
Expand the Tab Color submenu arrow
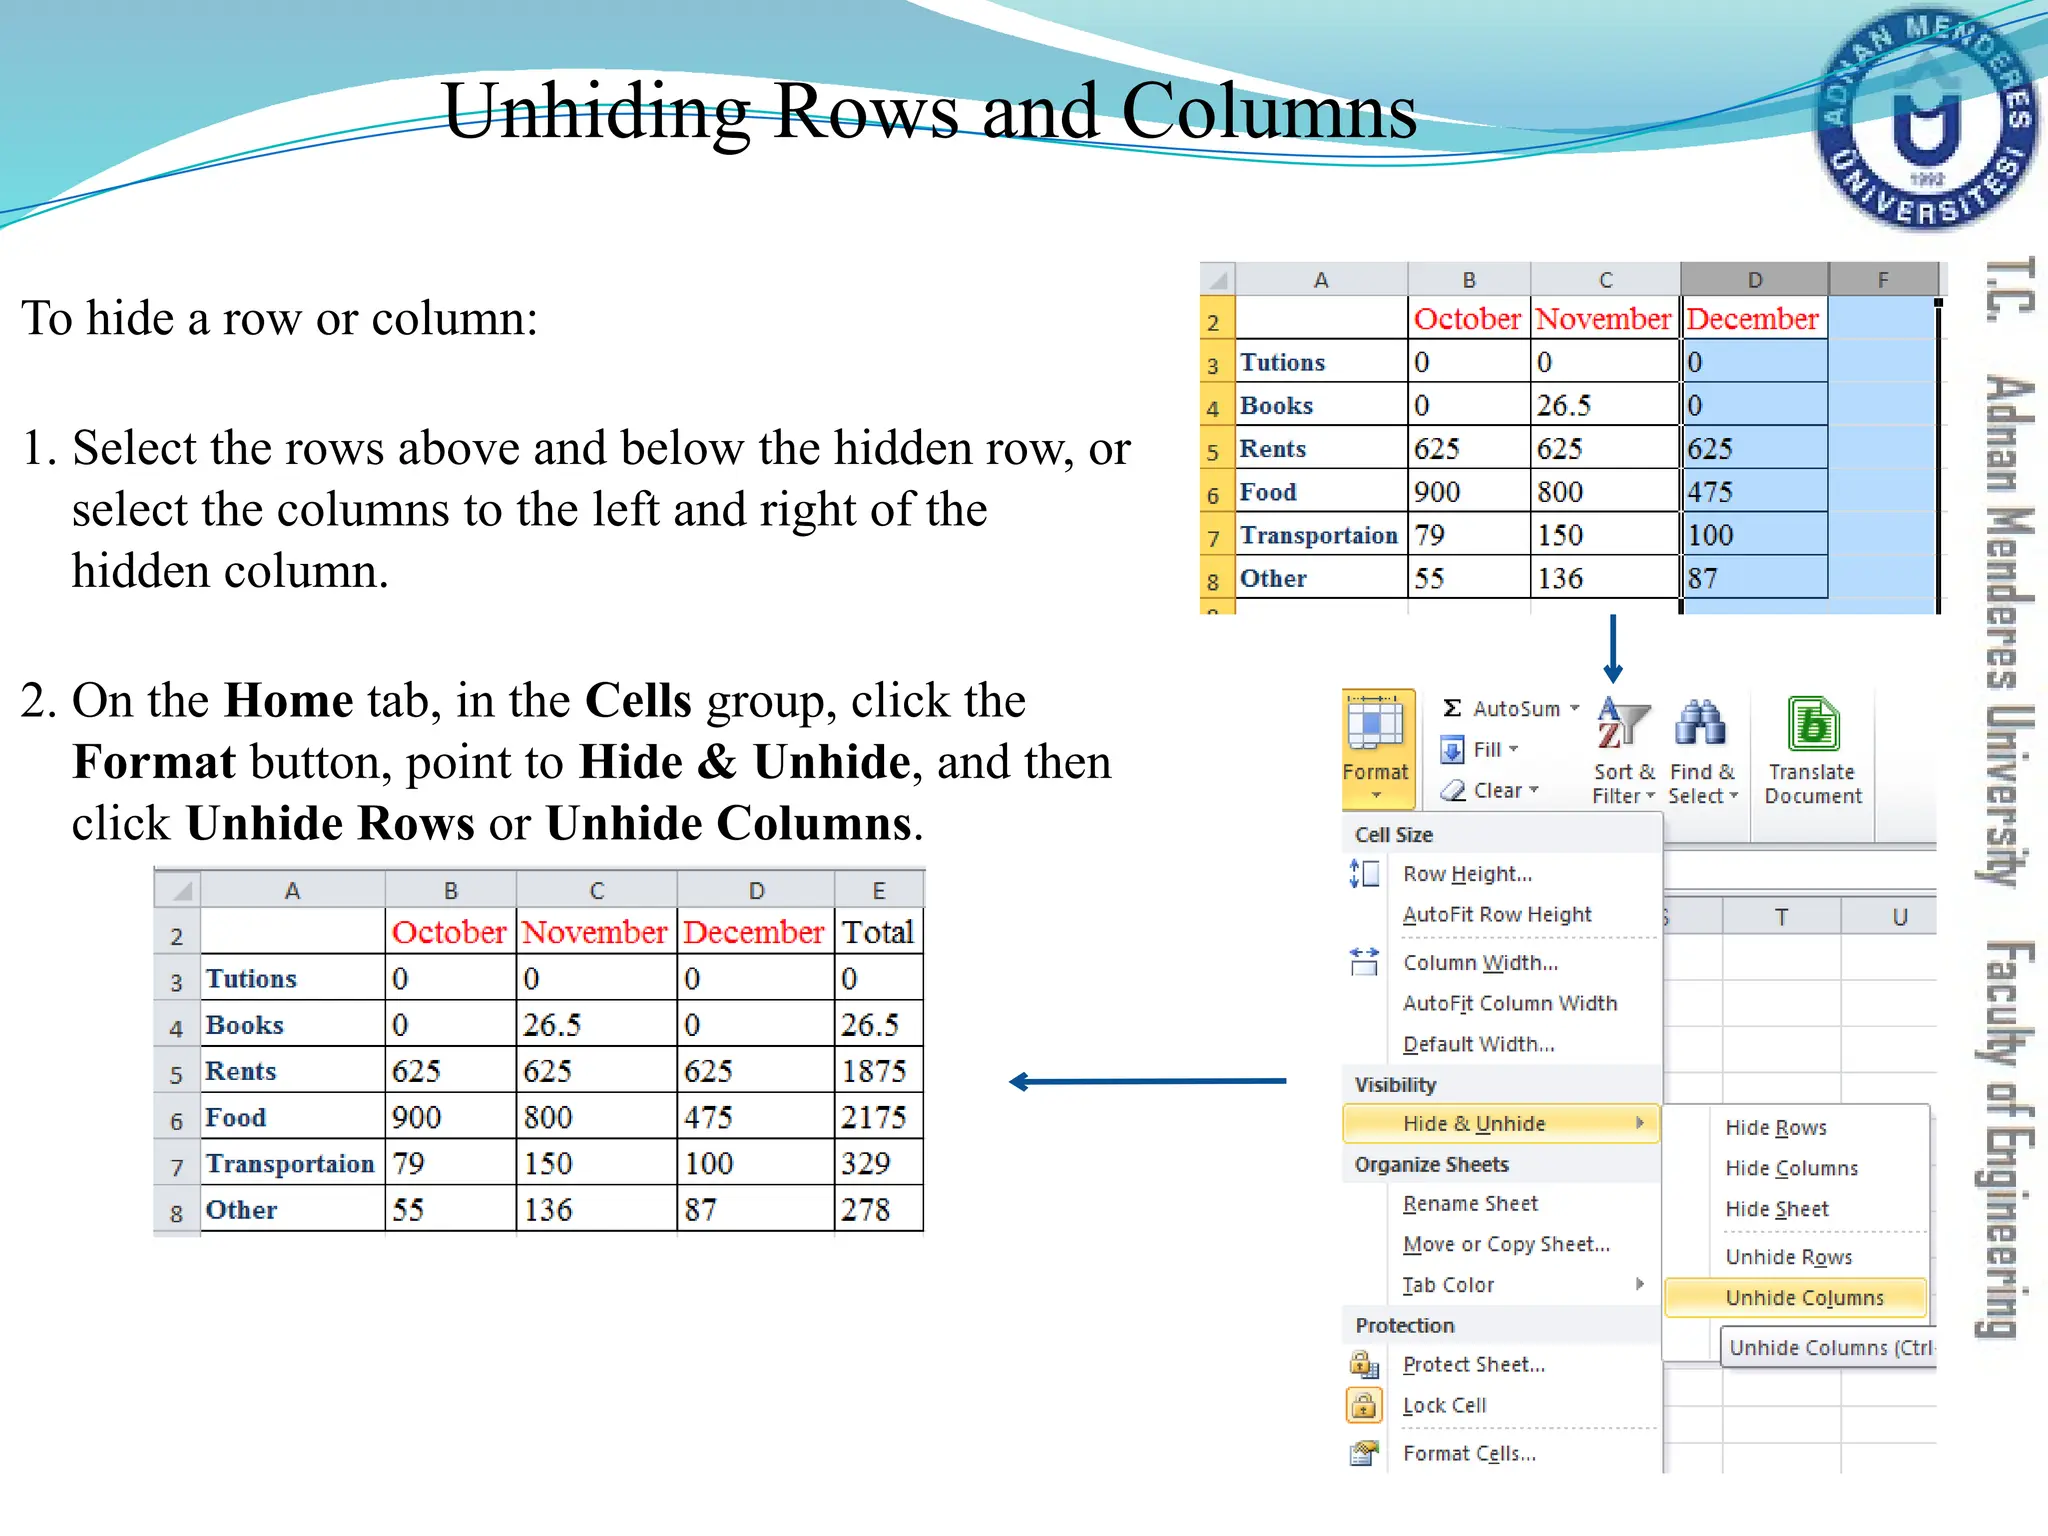click(x=1640, y=1284)
